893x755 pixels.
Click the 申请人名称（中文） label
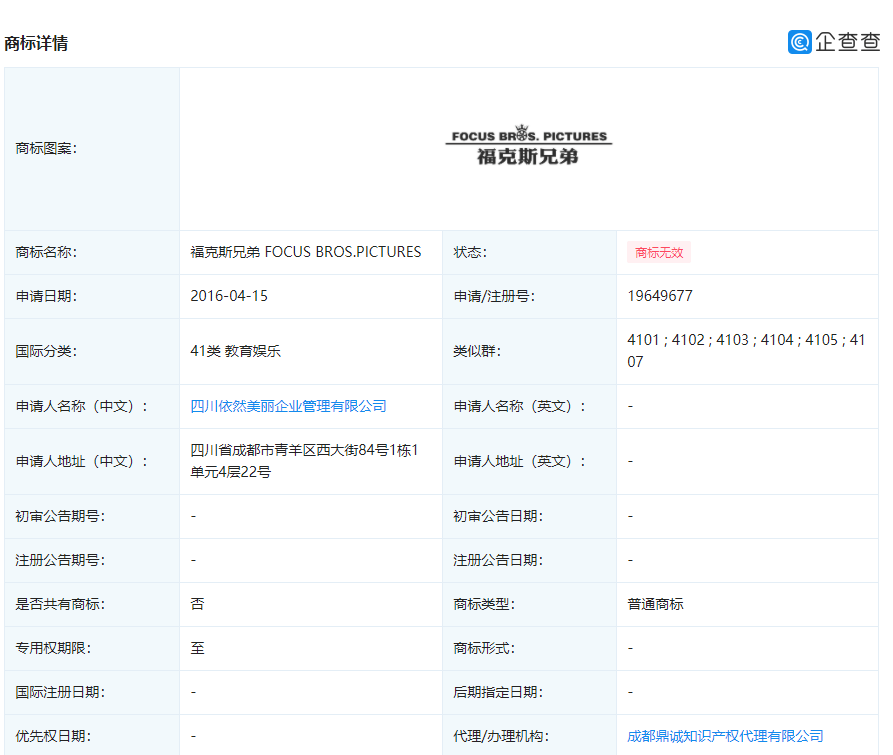tap(81, 406)
